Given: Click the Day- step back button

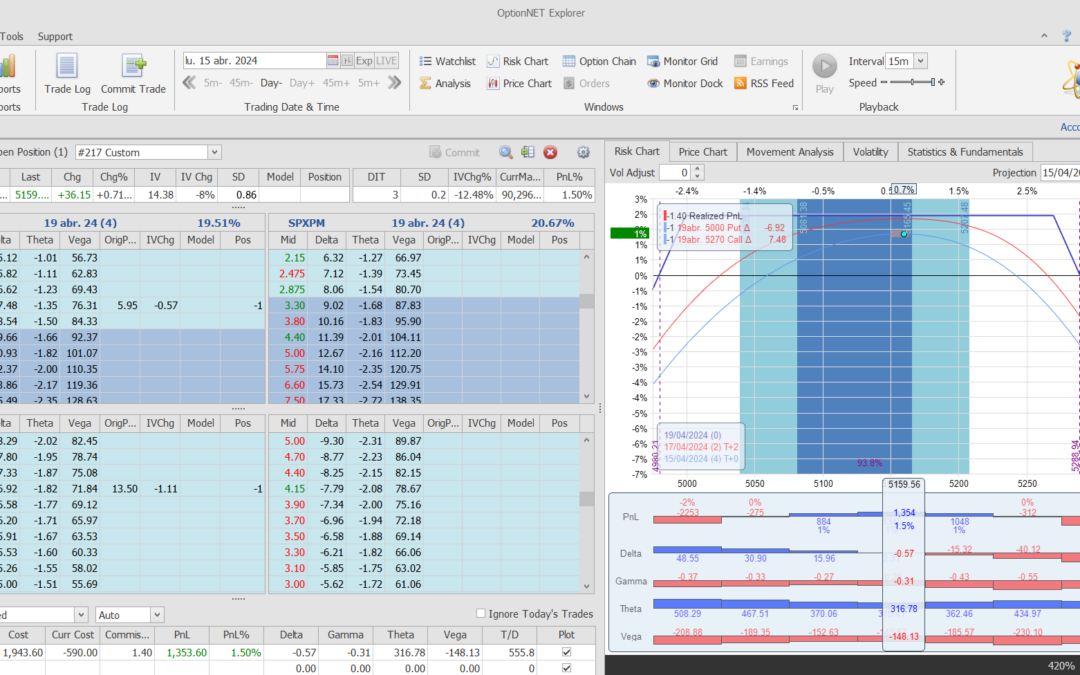Looking at the screenshot, I should [271, 83].
